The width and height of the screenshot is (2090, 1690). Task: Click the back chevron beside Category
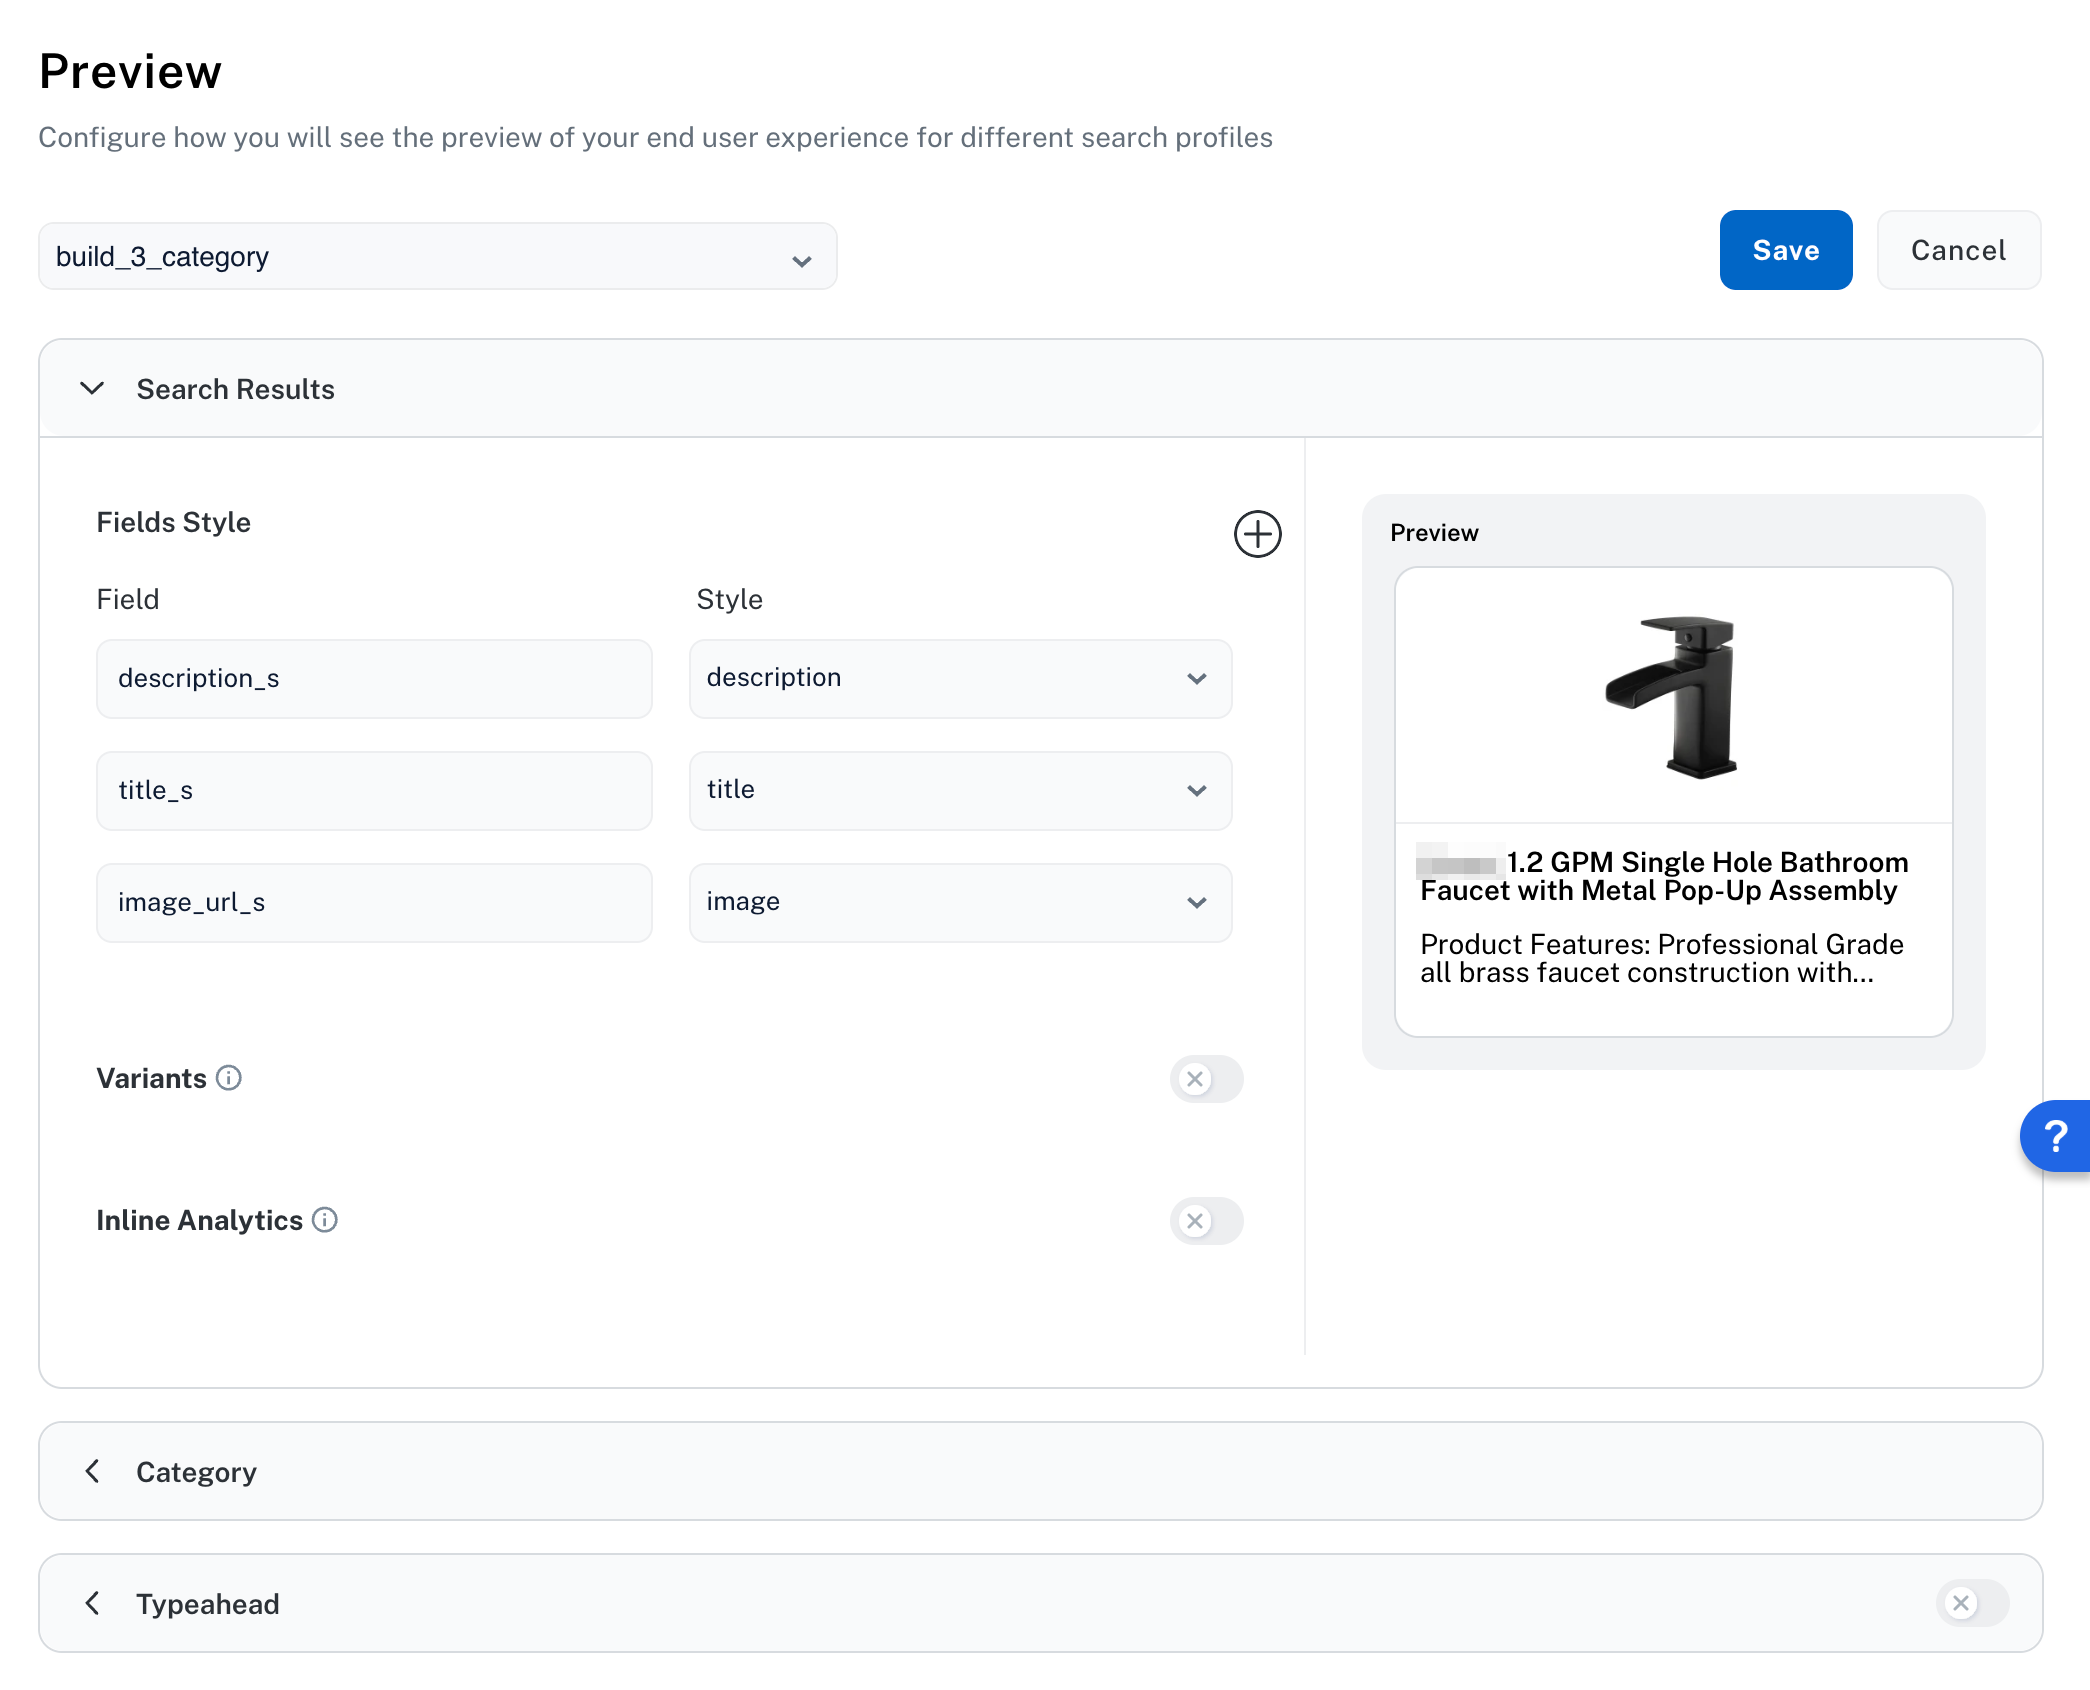coord(92,1470)
